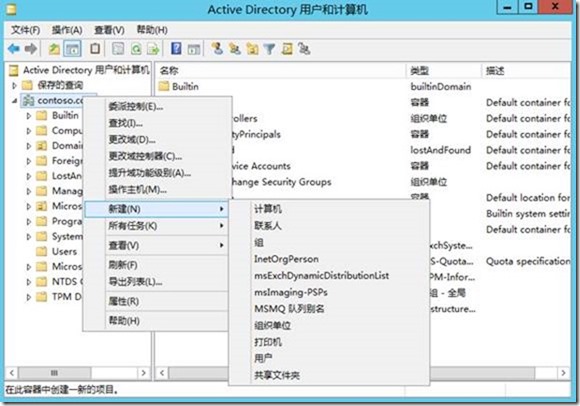Click the tree pane's horizontal scrollbar thumb
This screenshot has height=406, width=580.
[54, 373]
